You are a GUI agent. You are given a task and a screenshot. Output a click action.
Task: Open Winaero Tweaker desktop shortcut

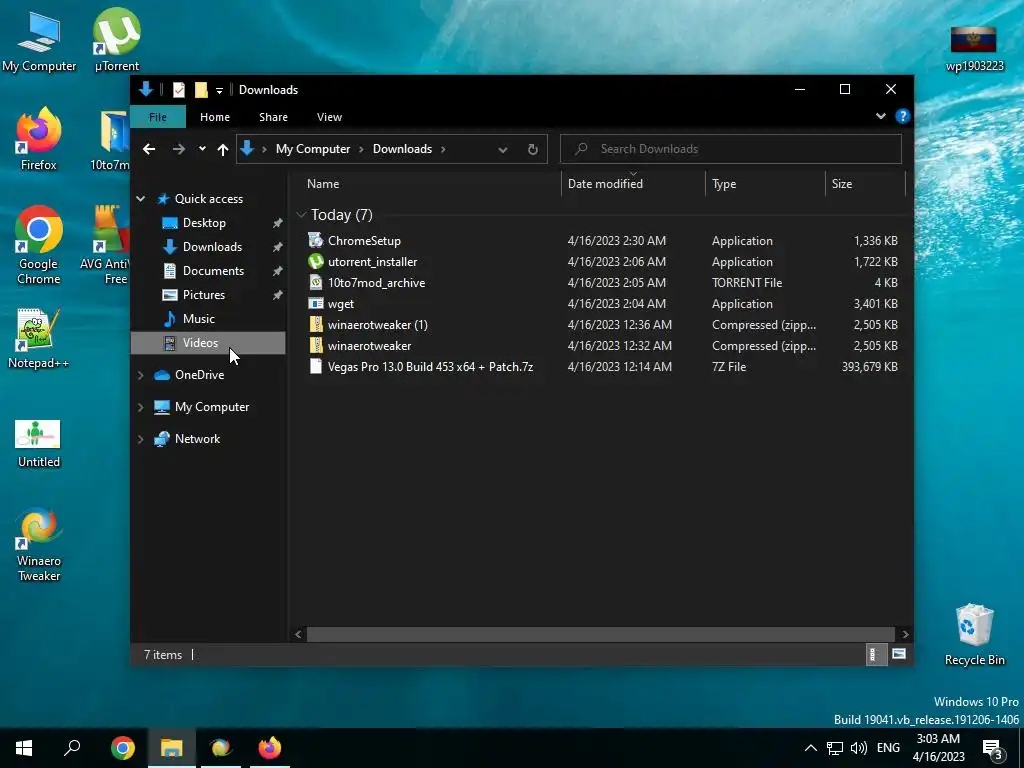[x=39, y=544]
